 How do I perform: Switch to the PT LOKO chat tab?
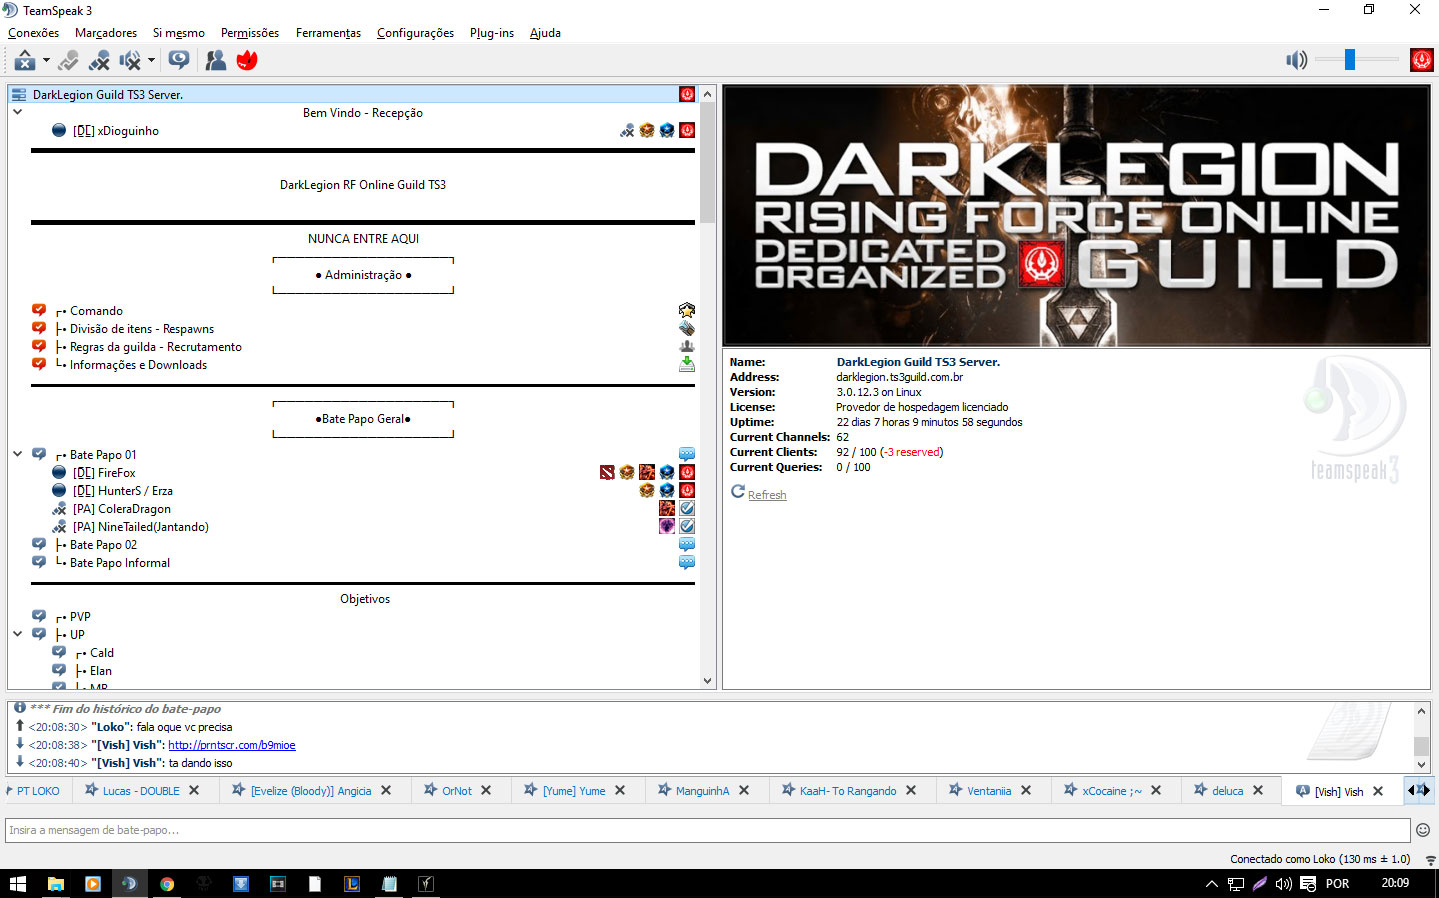coord(38,791)
